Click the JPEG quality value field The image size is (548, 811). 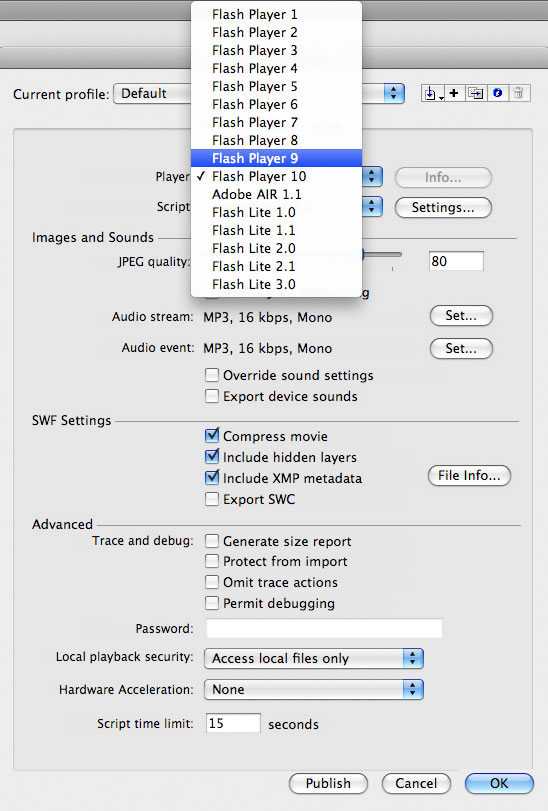456,261
